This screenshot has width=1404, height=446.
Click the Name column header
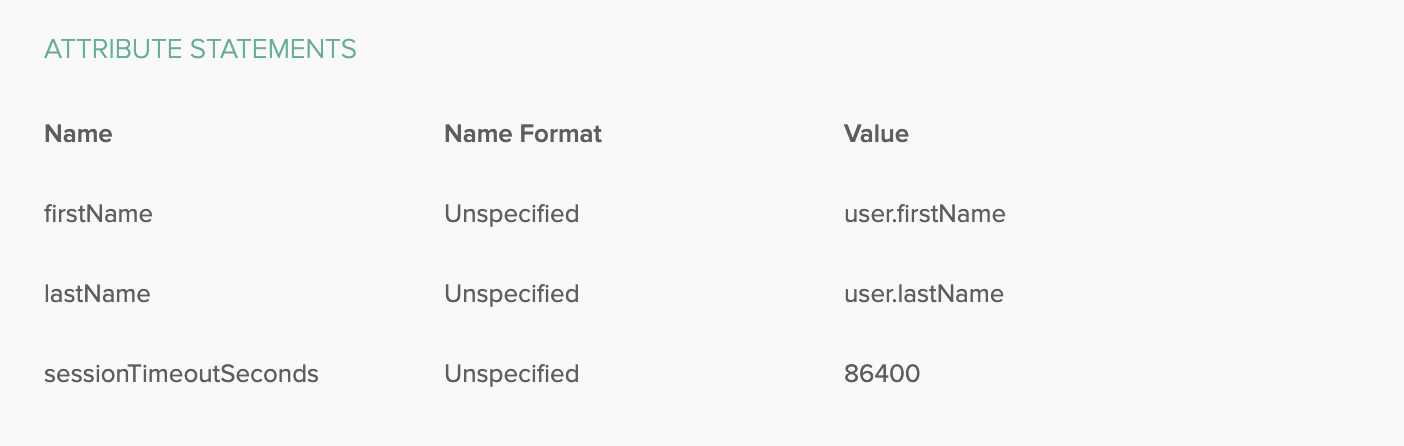pos(78,134)
